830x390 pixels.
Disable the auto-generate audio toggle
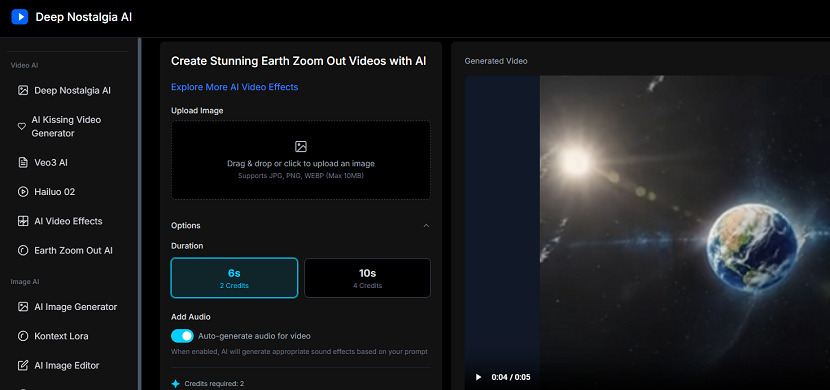pos(182,335)
